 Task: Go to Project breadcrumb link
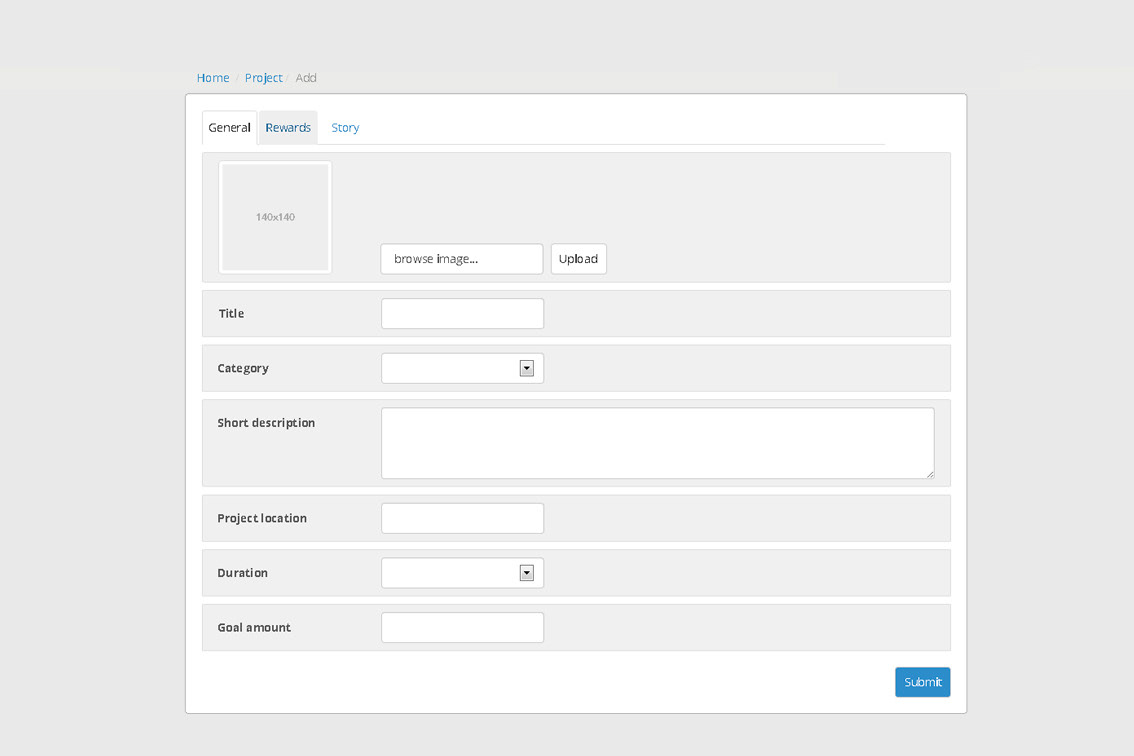pyautogui.click(x=263, y=78)
